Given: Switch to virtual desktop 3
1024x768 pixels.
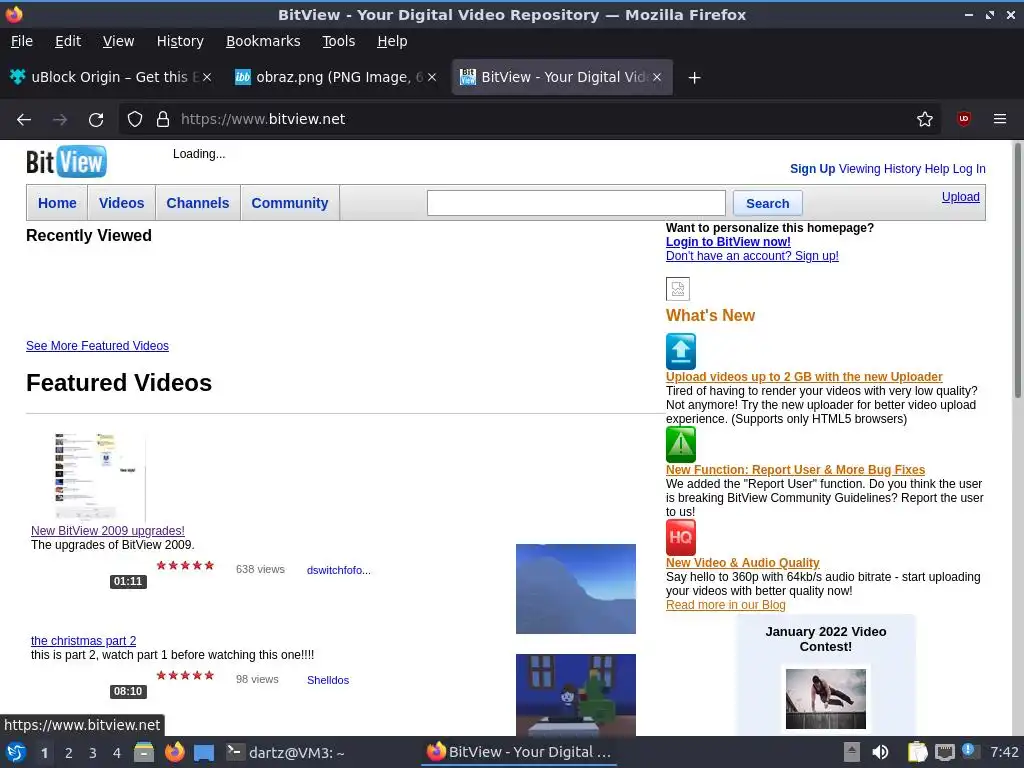Looking at the screenshot, I should click(x=93, y=753).
